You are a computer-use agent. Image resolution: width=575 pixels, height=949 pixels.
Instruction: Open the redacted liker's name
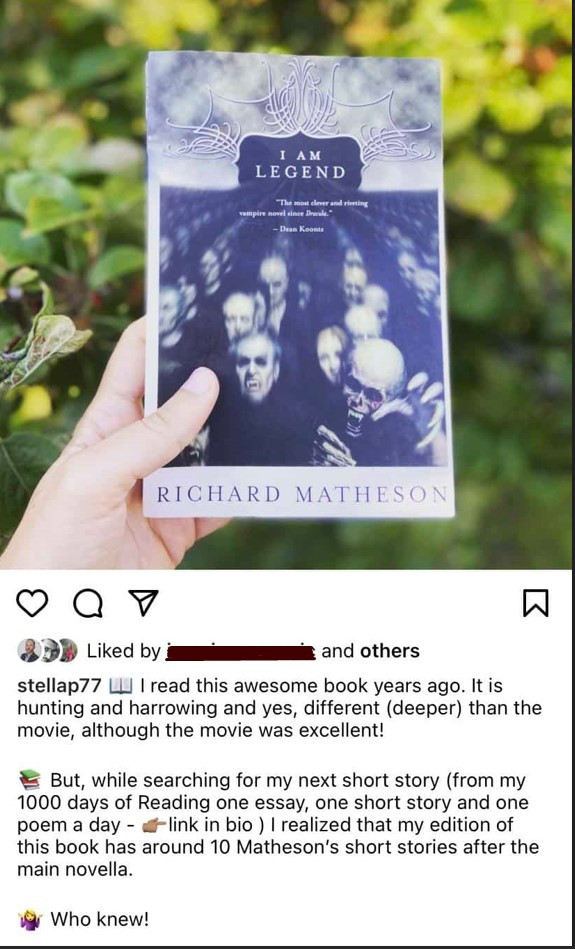(240, 652)
